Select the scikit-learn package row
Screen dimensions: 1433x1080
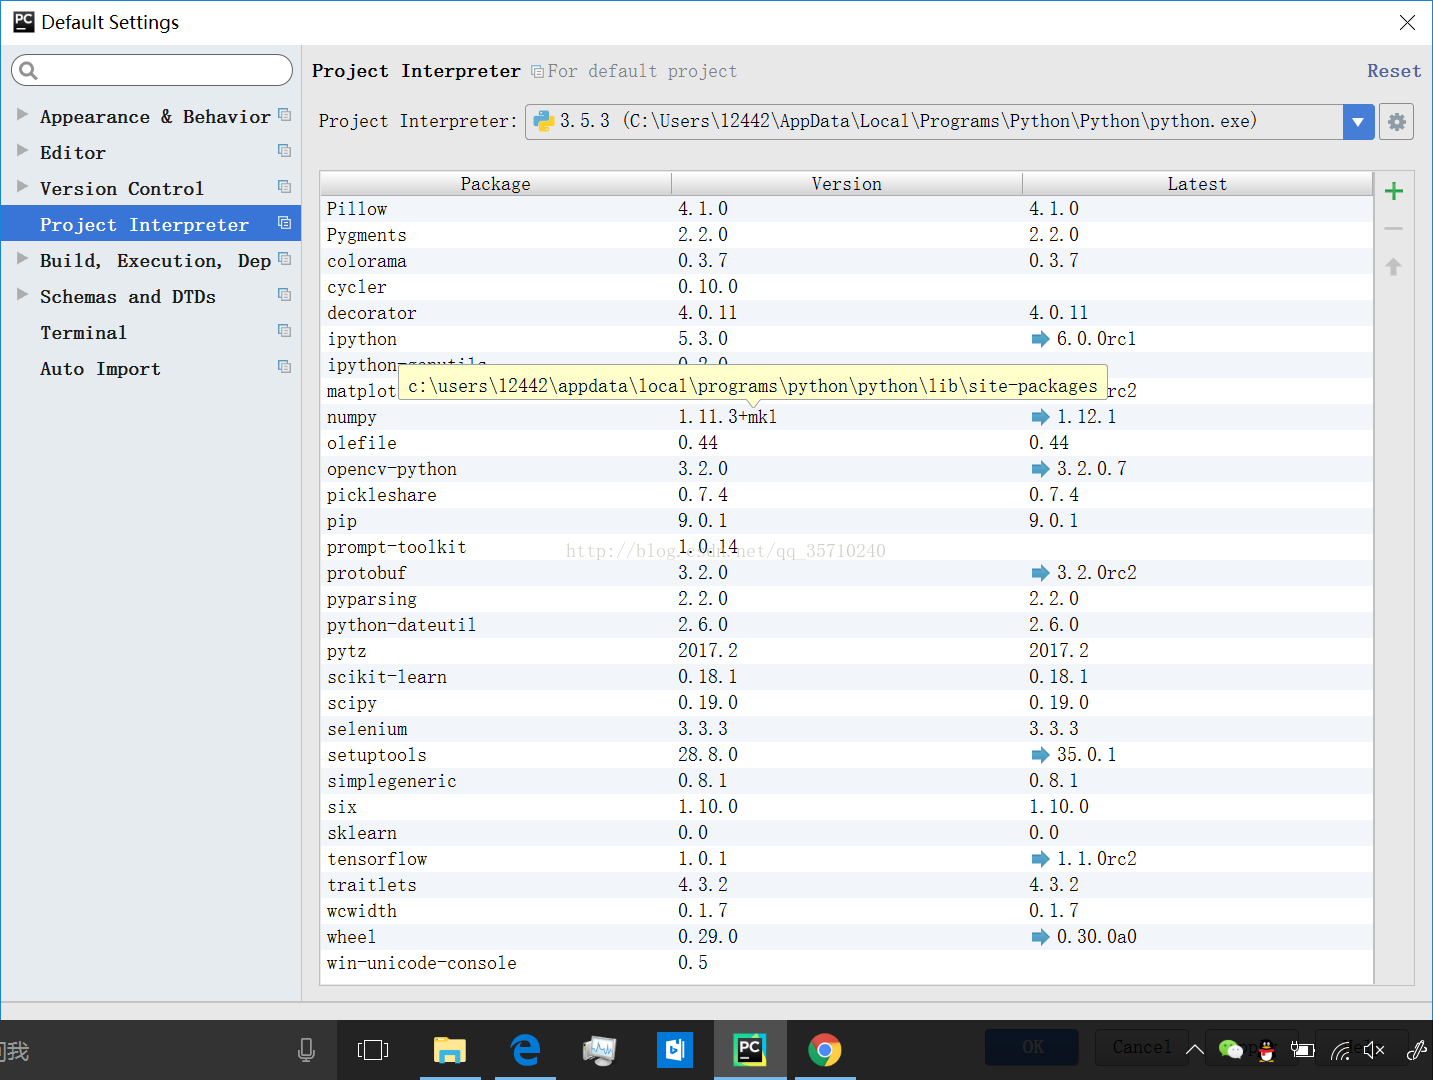tap(846, 677)
